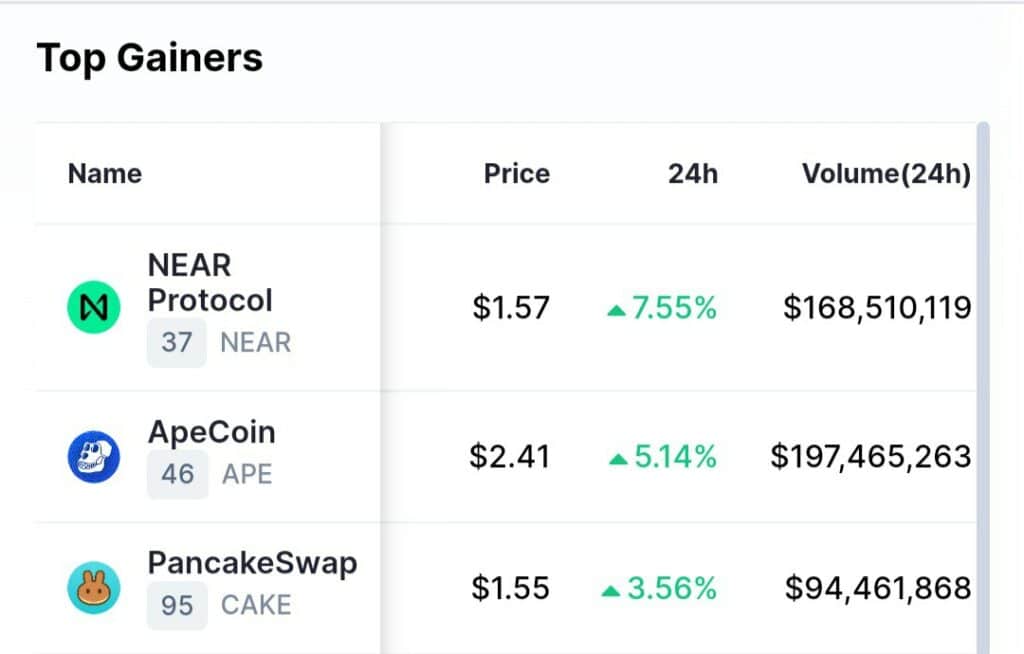1024x654 pixels.
Task: Click the rank badge 37
Action: pos(176,342)
